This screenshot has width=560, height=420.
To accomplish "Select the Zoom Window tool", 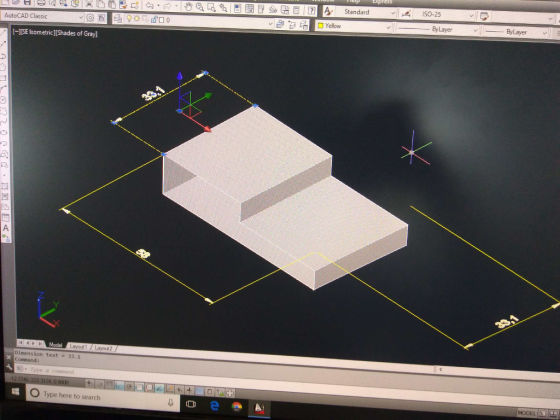I will (x=211, y=7).
